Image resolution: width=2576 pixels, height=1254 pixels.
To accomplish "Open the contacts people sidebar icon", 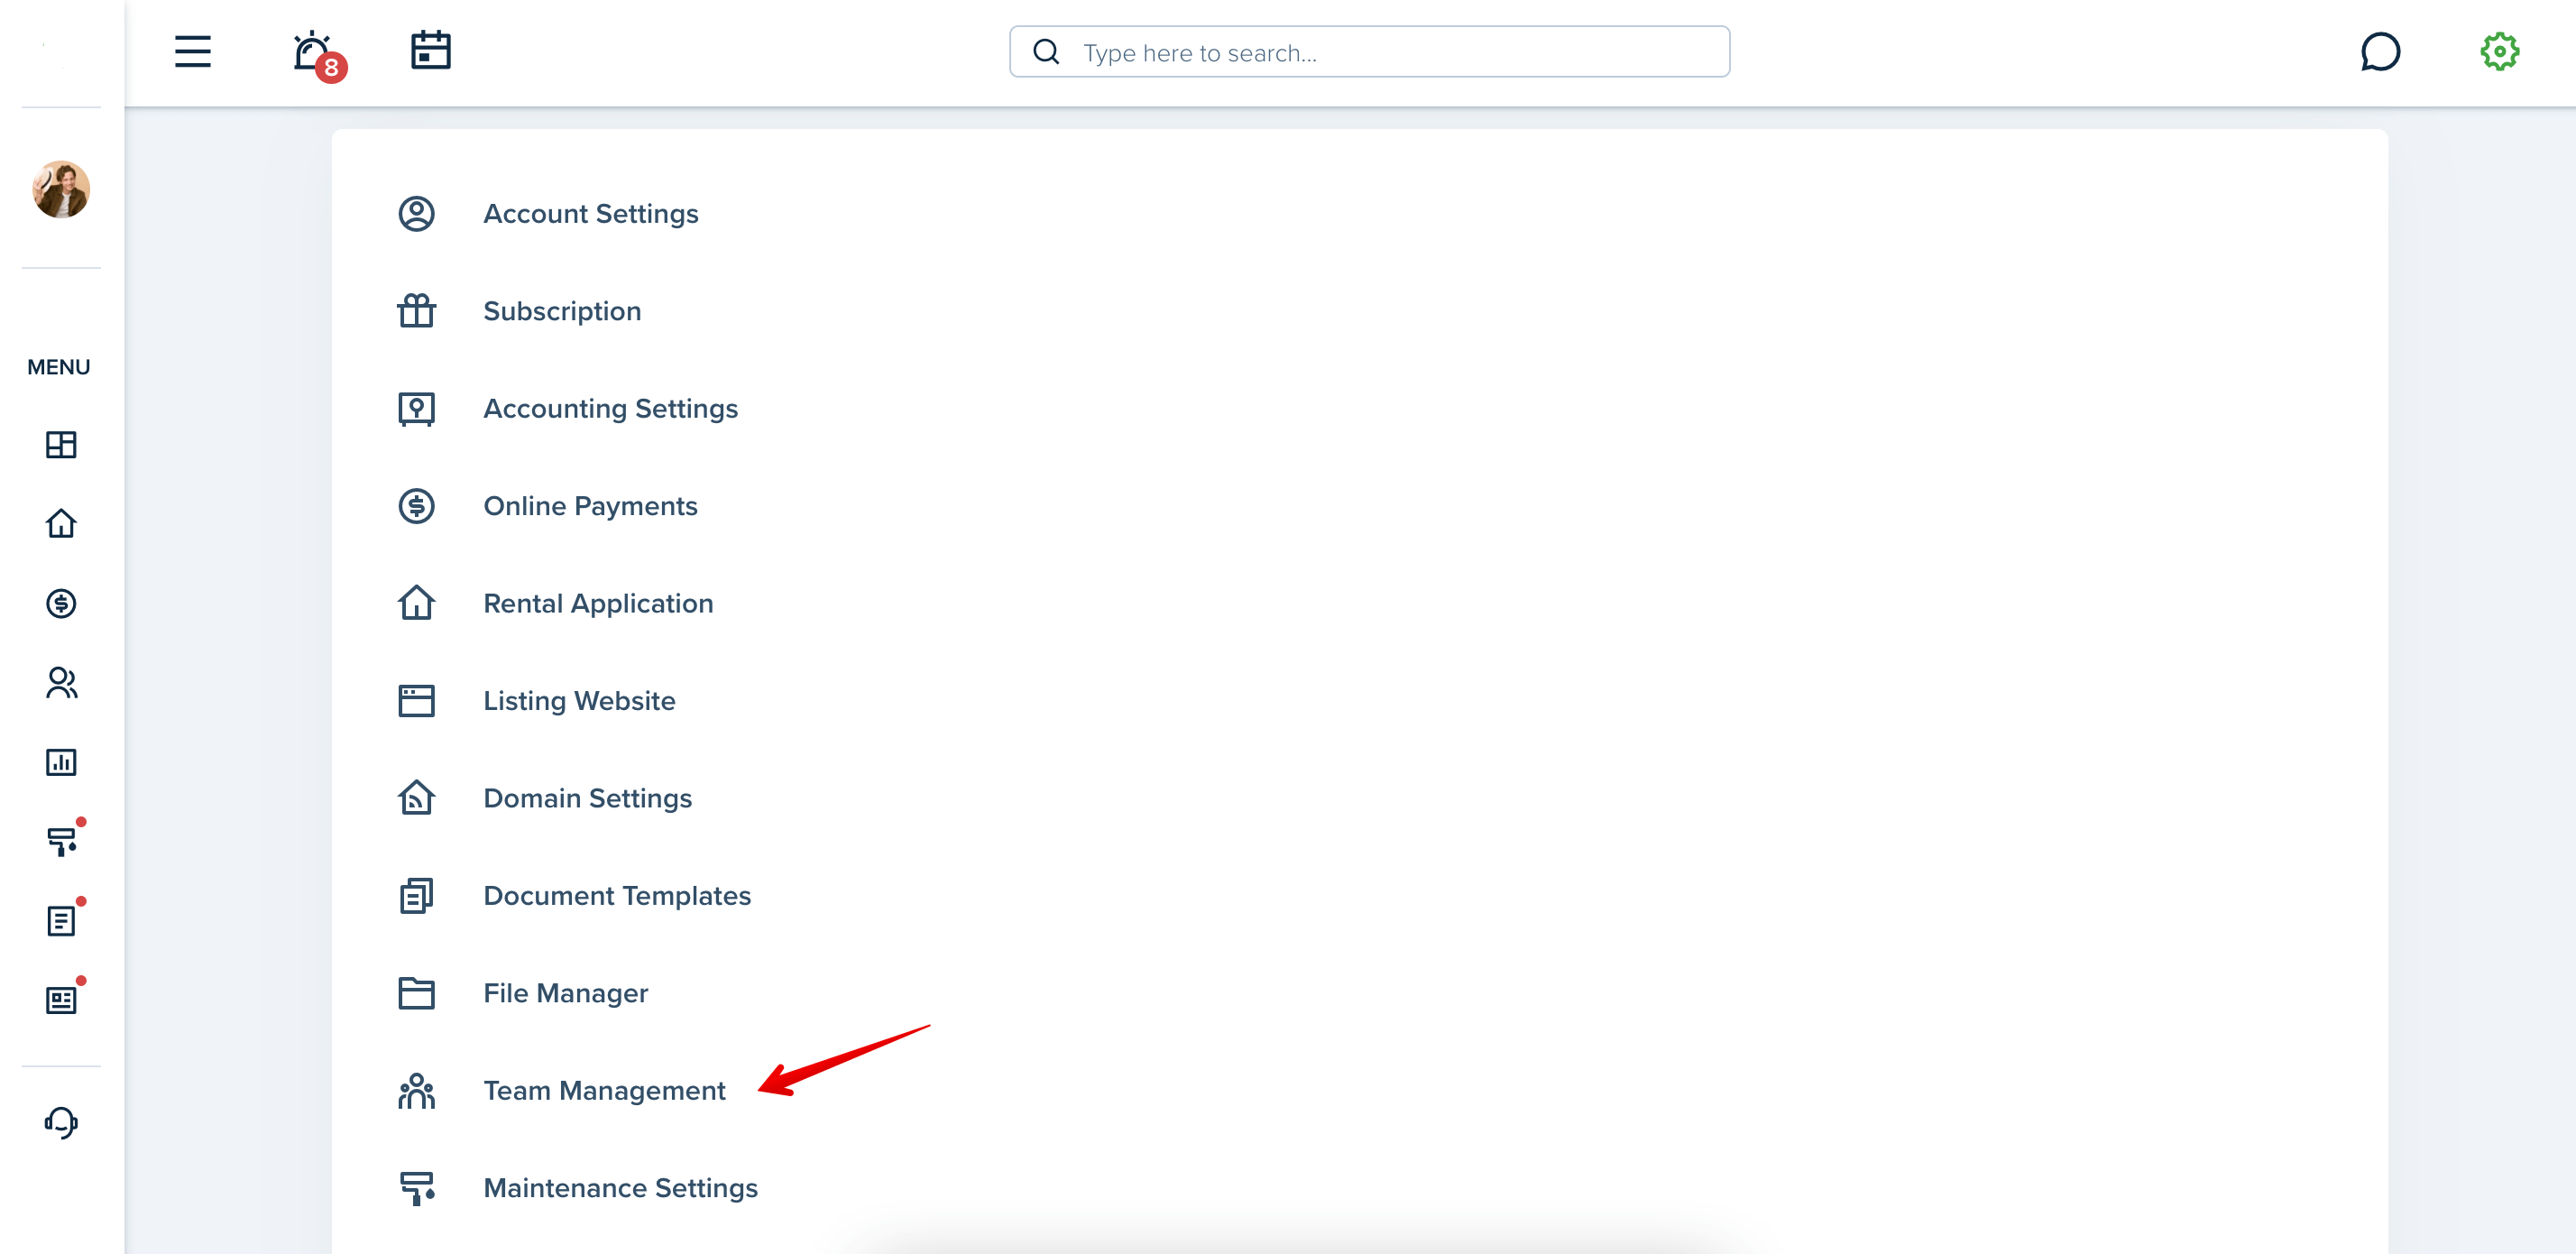I will click(x=61, y=682).
